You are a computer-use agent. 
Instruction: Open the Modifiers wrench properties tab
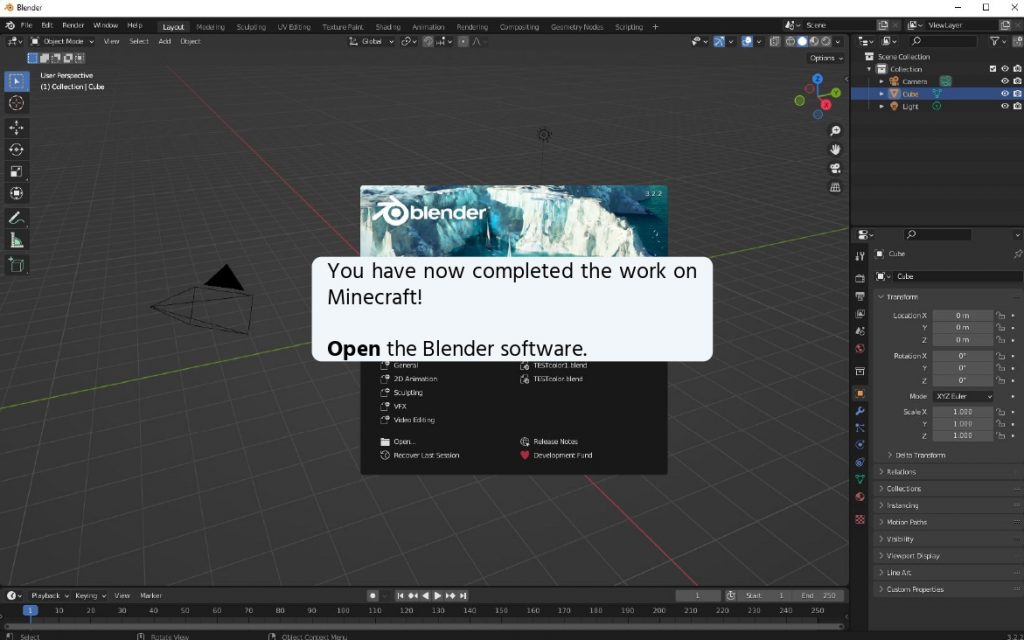(x=860, y=411)
